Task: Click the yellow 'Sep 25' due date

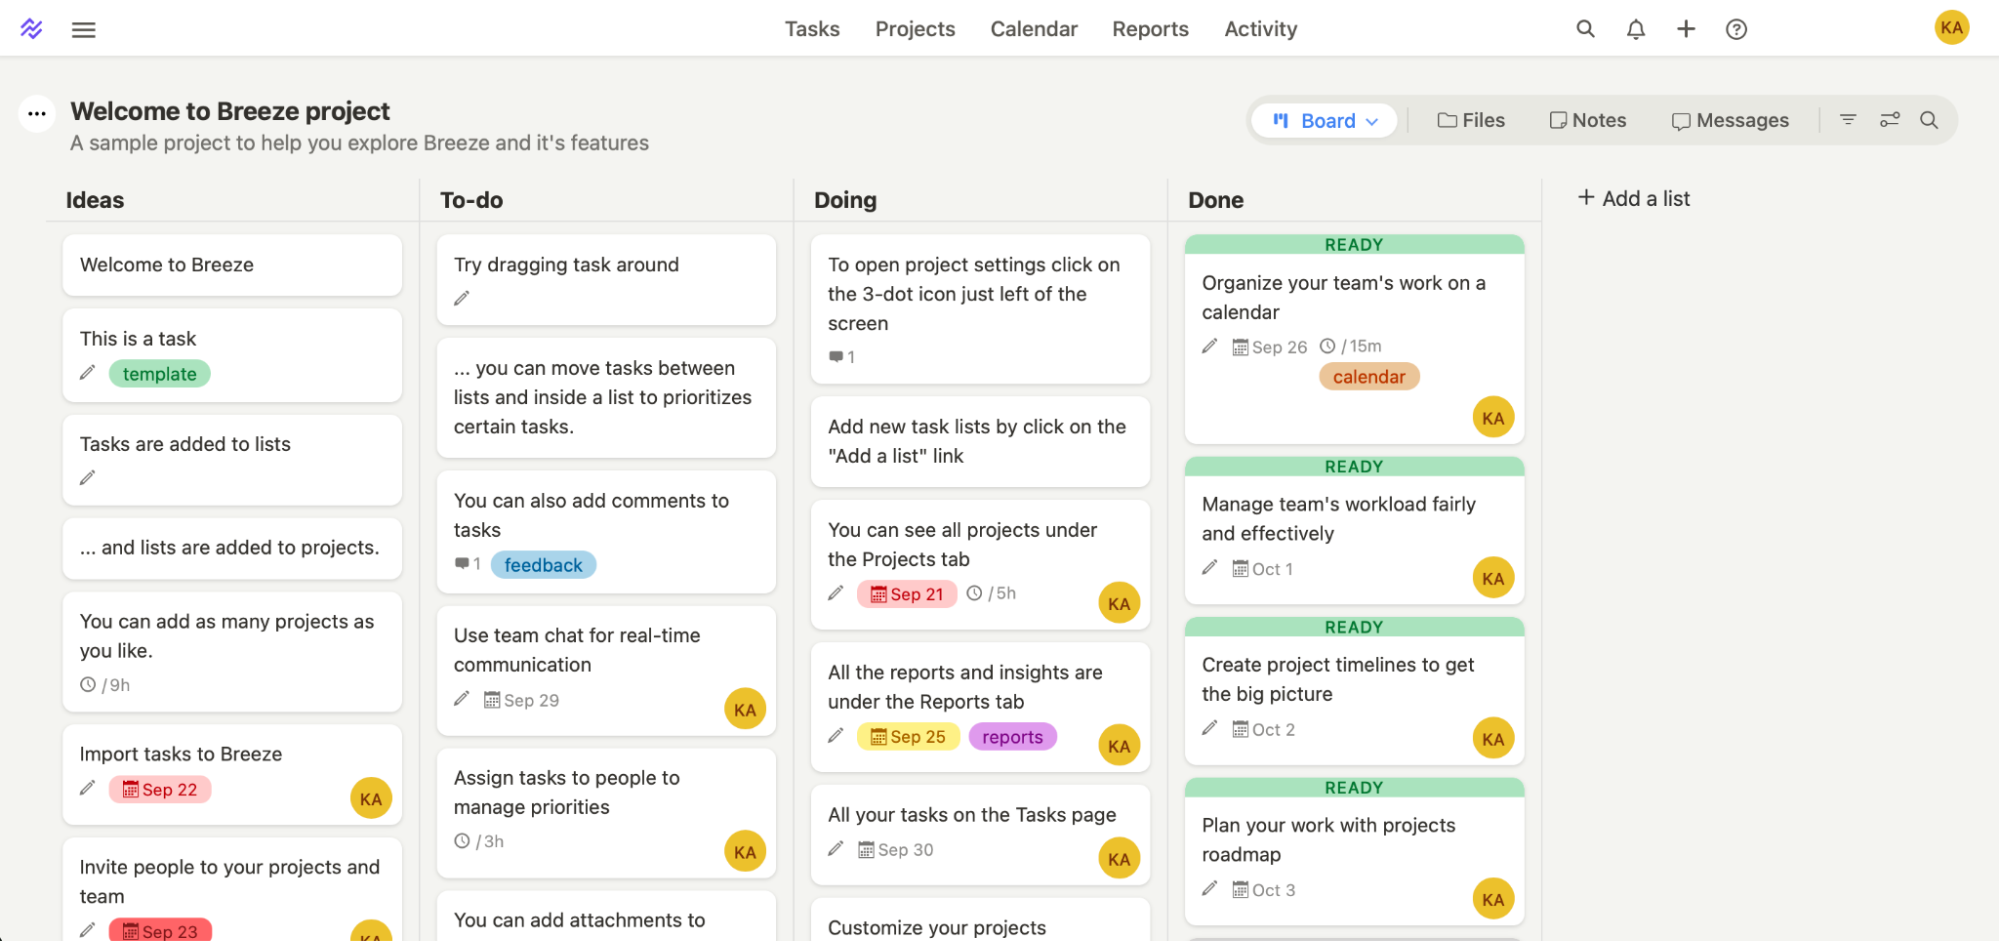Action: [x=908, y=737]
